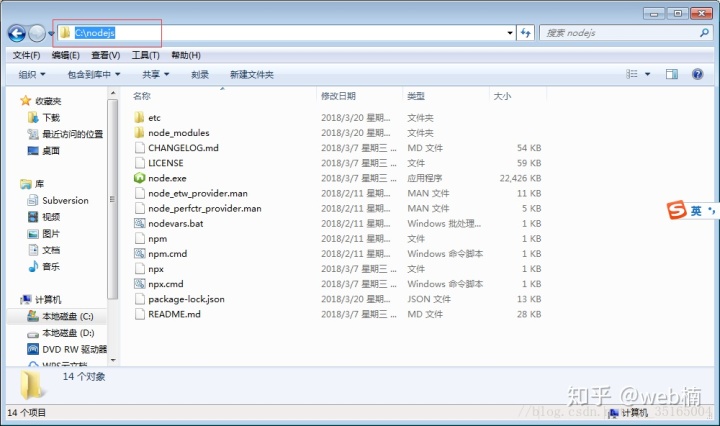The height and width of the screenshot is (426, 720).
Task: Open the view options dropdown arrow
Action: 647,74
